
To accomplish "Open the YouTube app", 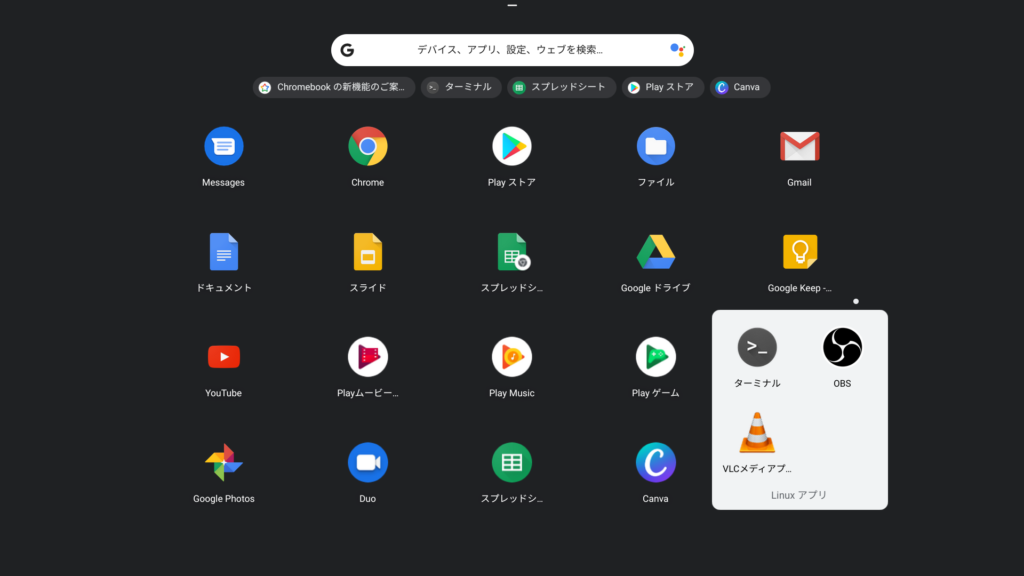I will (x=223, y=357).
